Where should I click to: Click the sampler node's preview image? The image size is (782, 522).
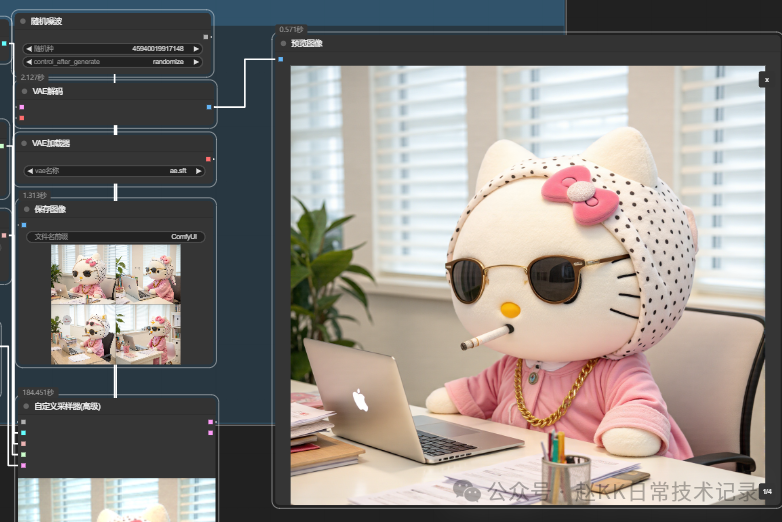[x=117, y=500]
